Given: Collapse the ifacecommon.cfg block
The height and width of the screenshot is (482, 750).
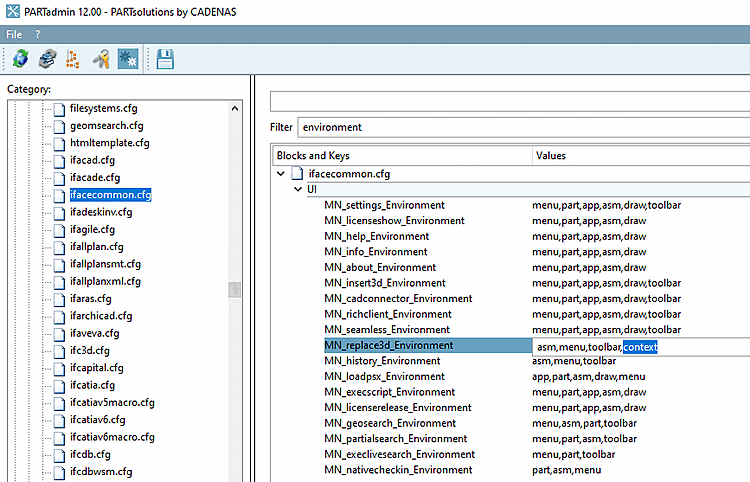Looking at the screenshot, I should pyautogui.click(x=282, y=174).
